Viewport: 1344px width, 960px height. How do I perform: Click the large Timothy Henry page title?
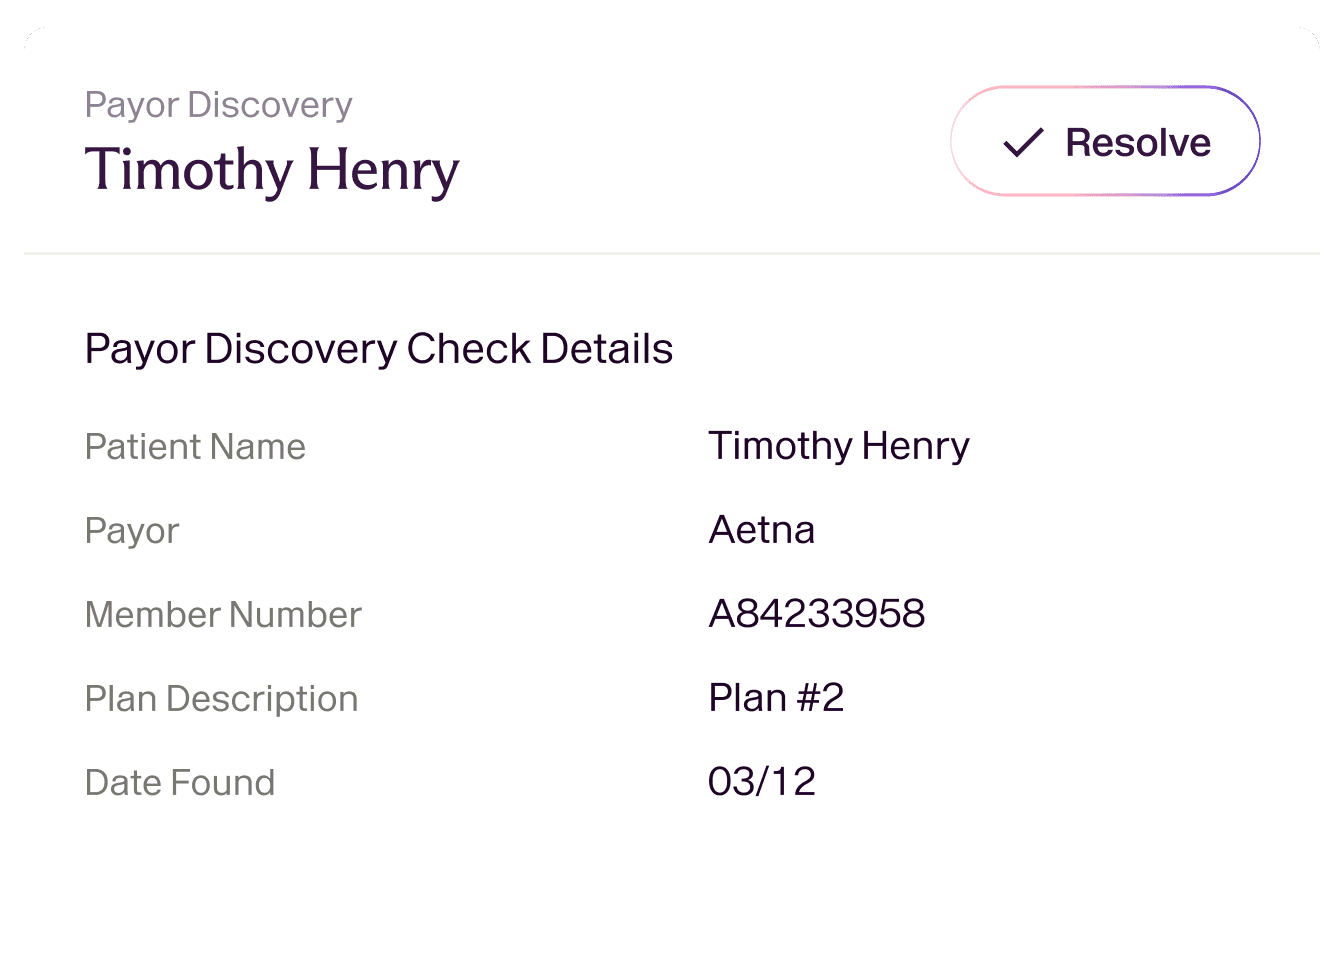click(x=272, y=170)
